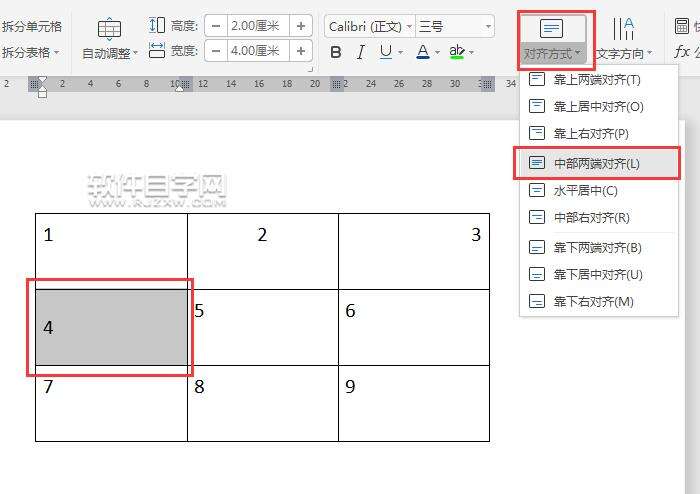Apply text highlight color
Viewport: 700px width, 494px height.
pyautogui.click(x=457, y=52)
